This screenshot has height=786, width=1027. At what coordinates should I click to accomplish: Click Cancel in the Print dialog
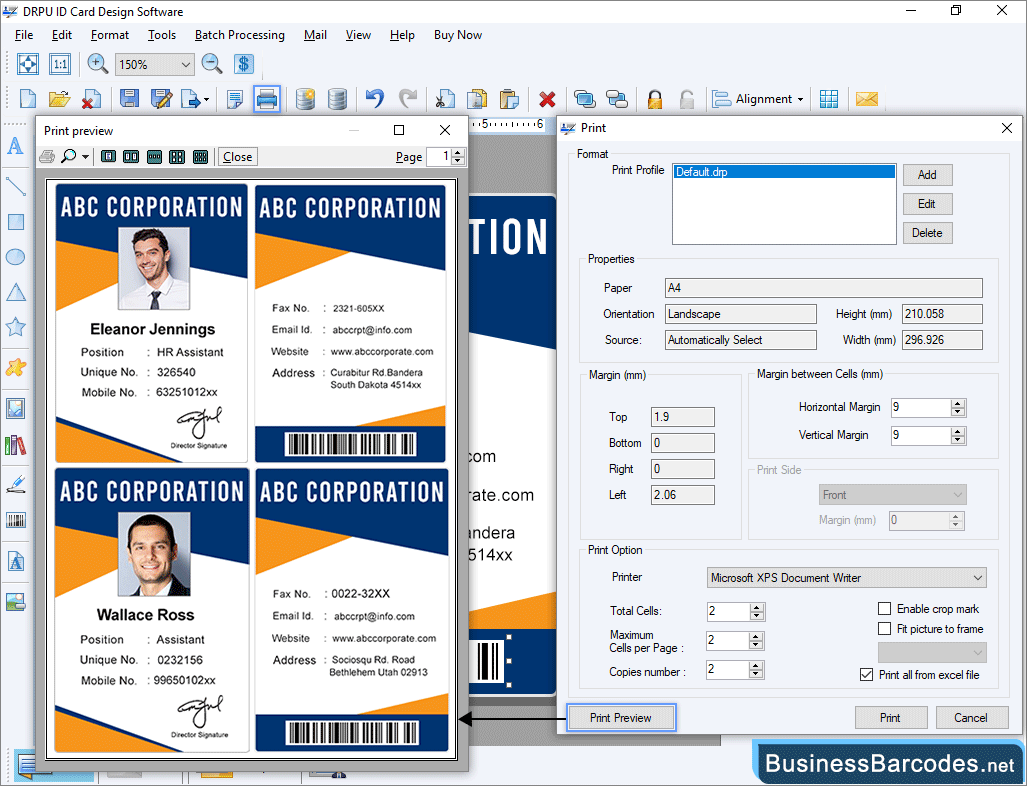tap(971, 717)
